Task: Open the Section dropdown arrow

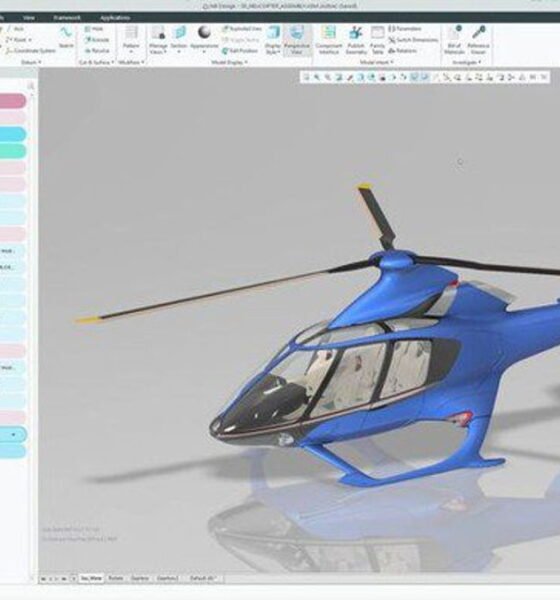Action: tap(179, 52)
